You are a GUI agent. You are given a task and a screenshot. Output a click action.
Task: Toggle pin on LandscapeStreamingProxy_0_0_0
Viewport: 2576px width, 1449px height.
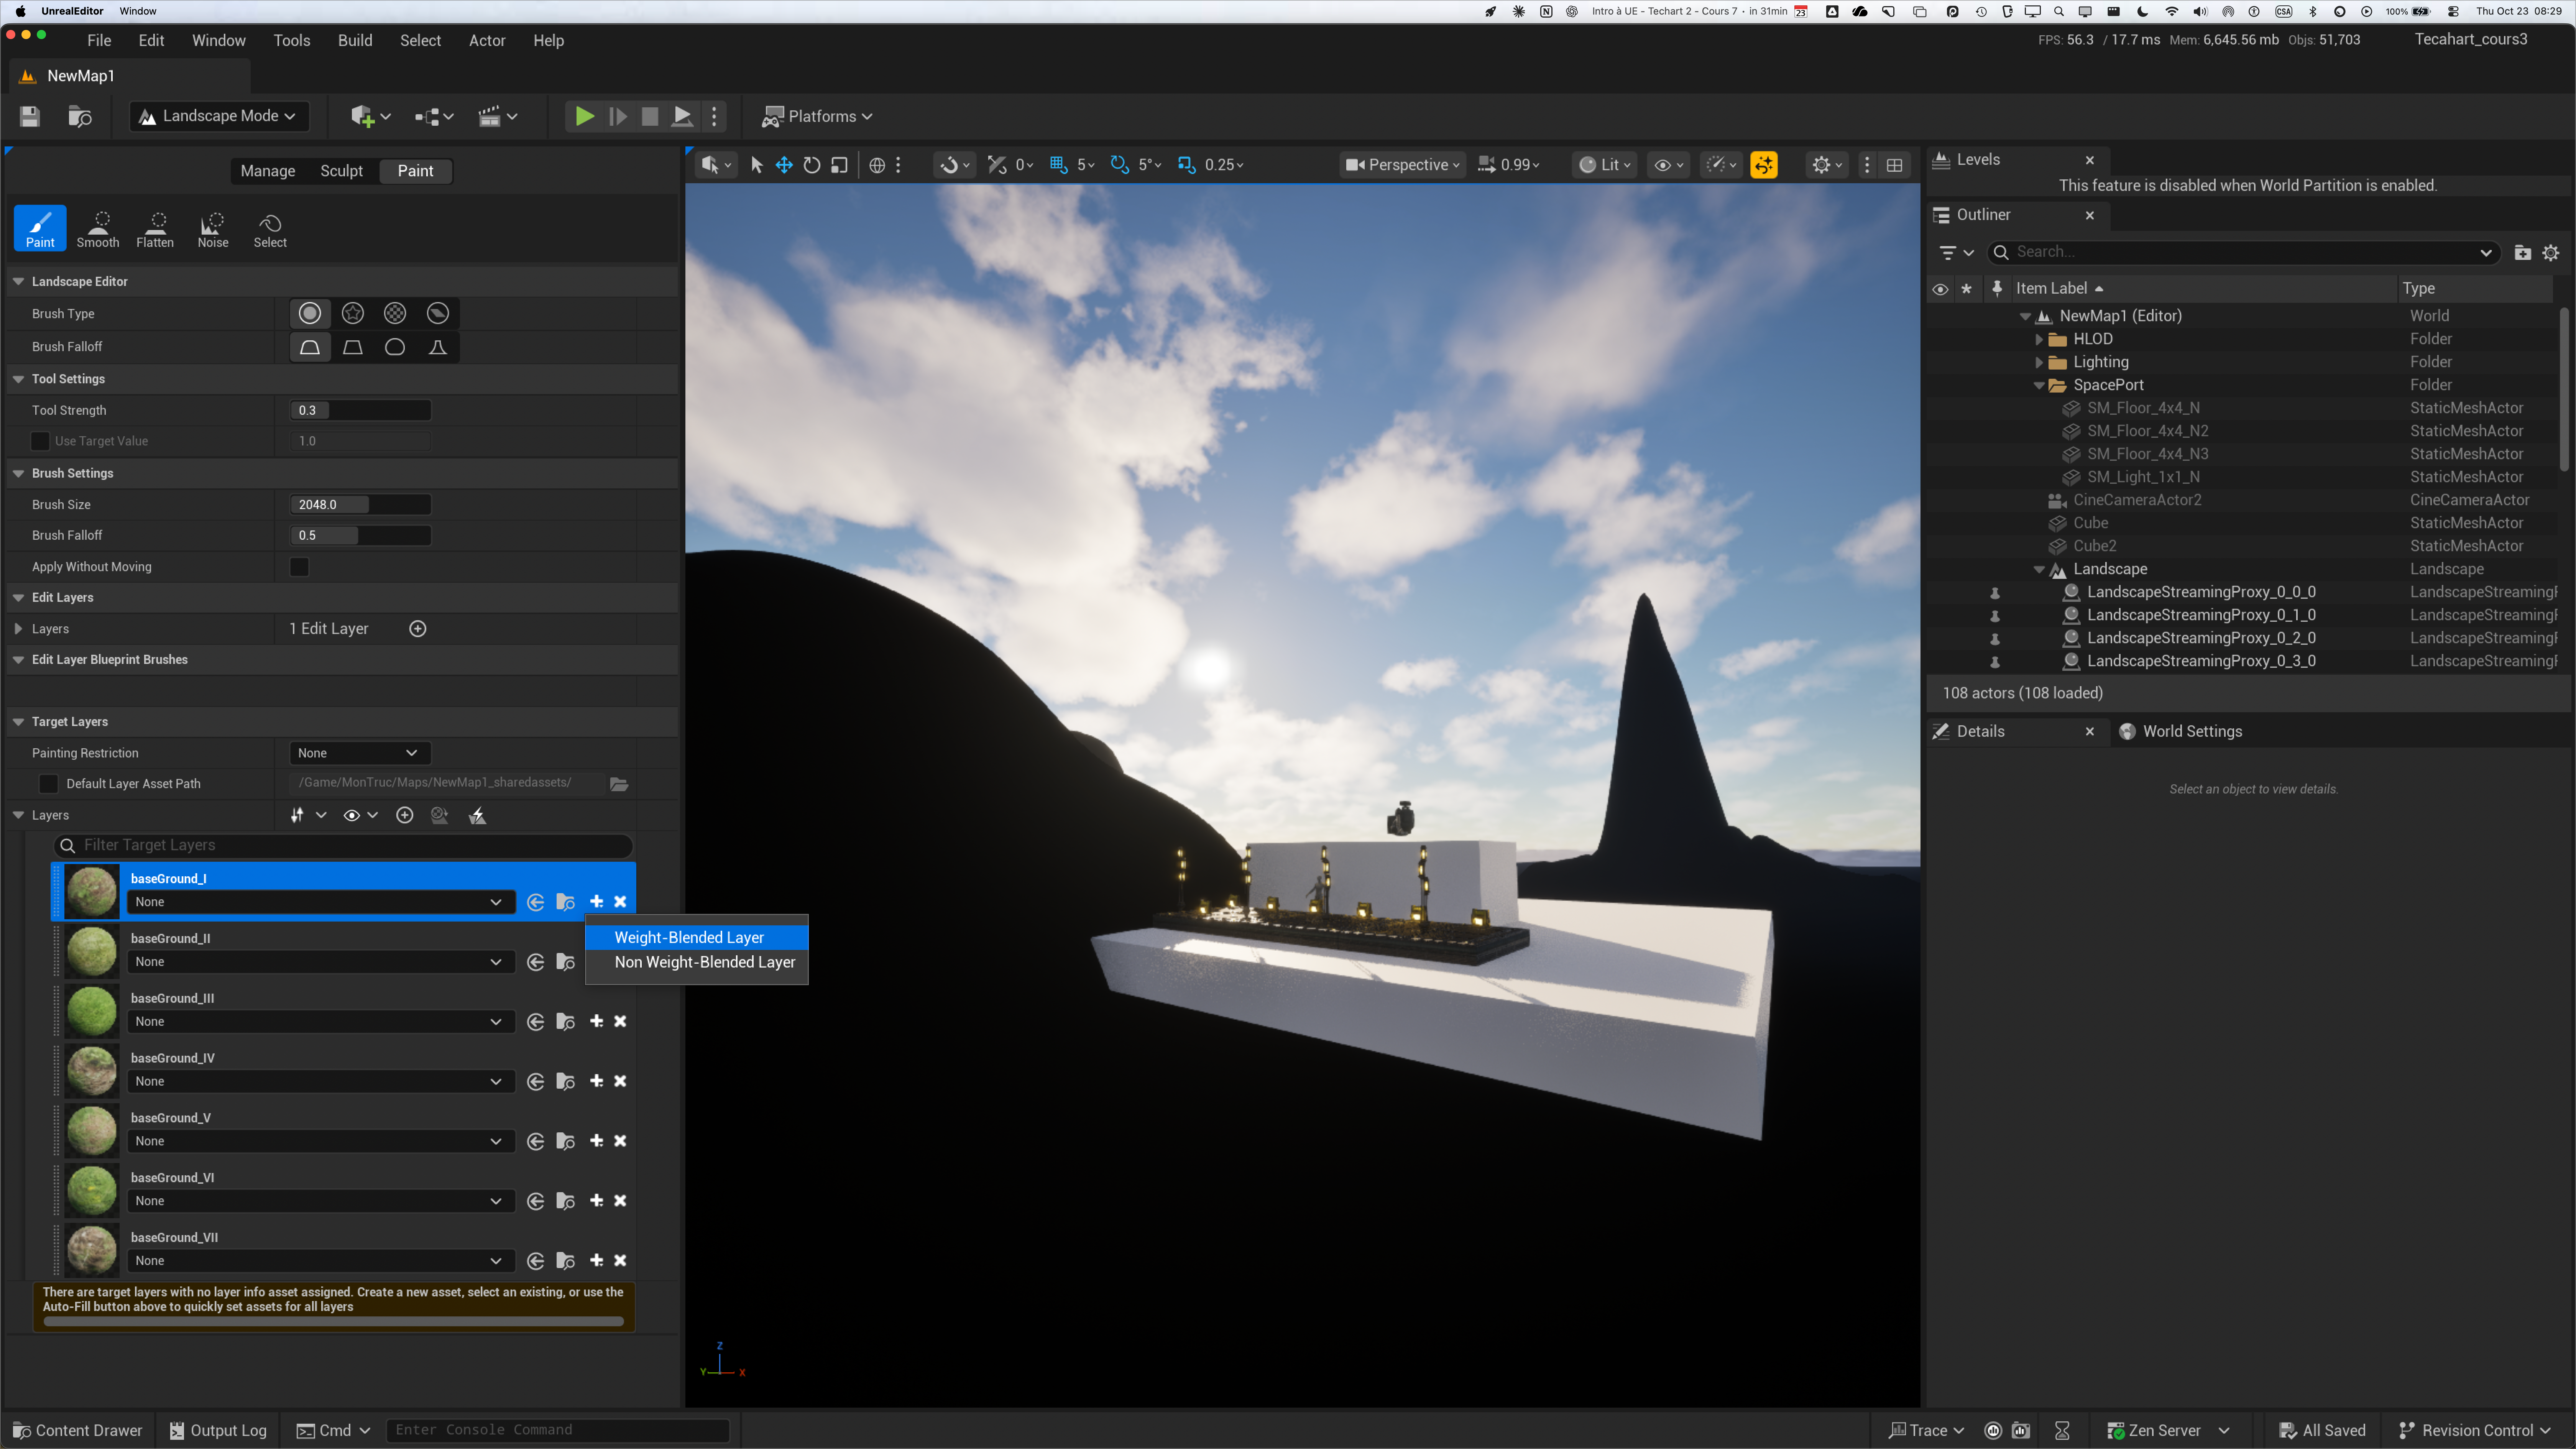point(1995,593)
